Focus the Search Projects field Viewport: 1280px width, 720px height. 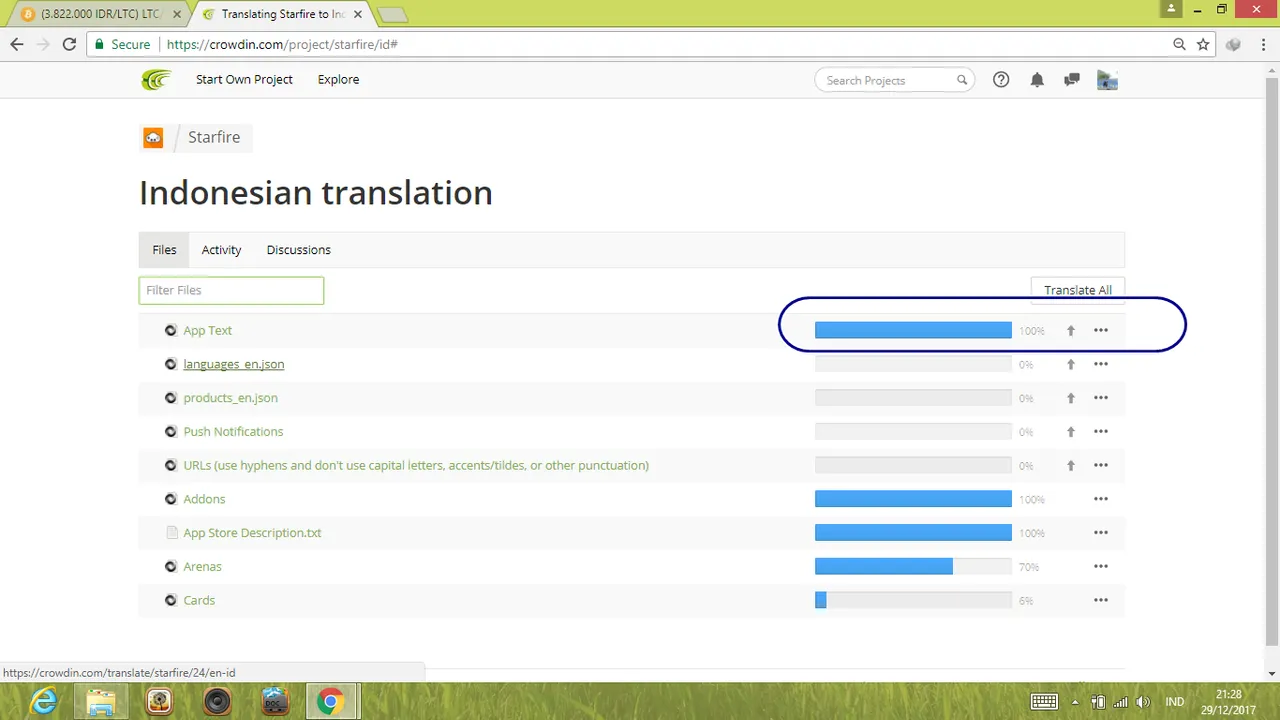click(x=895, y=80)
